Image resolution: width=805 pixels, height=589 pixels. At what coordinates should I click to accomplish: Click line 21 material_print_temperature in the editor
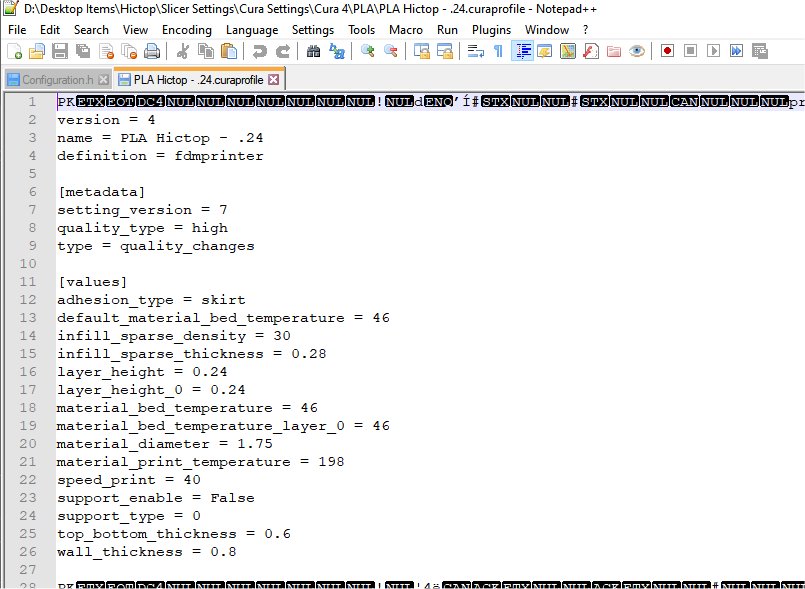pos(200,462)
